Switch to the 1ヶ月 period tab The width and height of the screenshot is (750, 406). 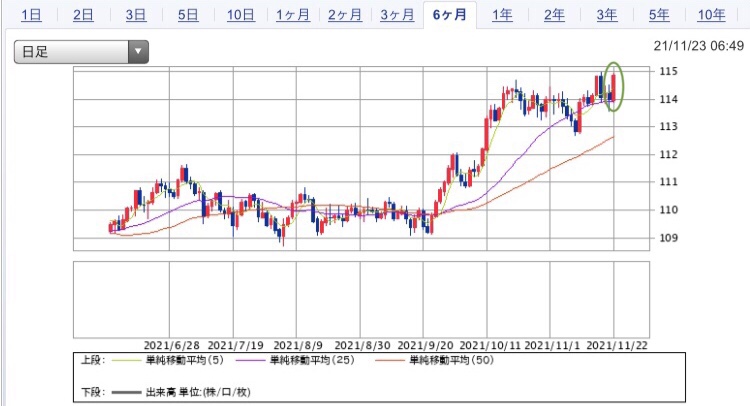point(293,15)
